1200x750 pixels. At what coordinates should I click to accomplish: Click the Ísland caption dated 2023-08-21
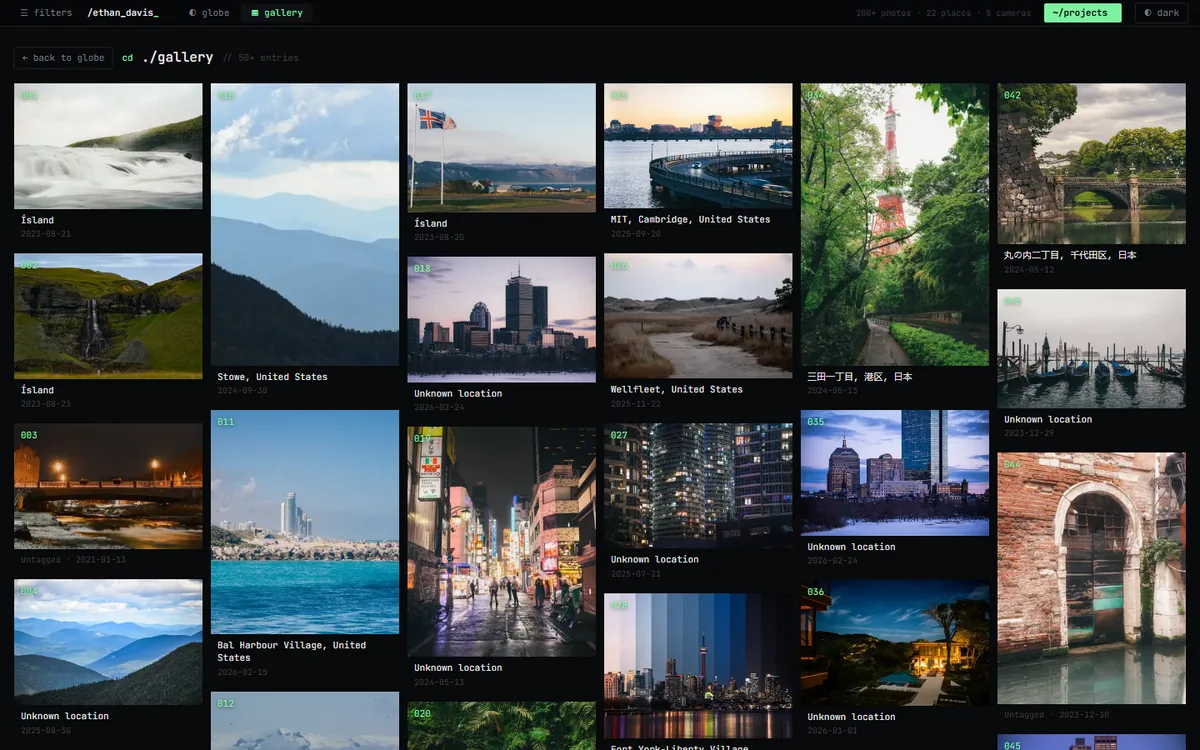[x=38, y=220]
